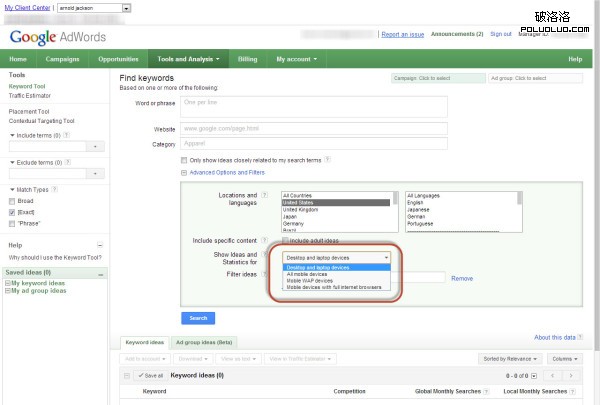Check 'Only show ideas closely related' box
The image size is (600, 405).
184,159
